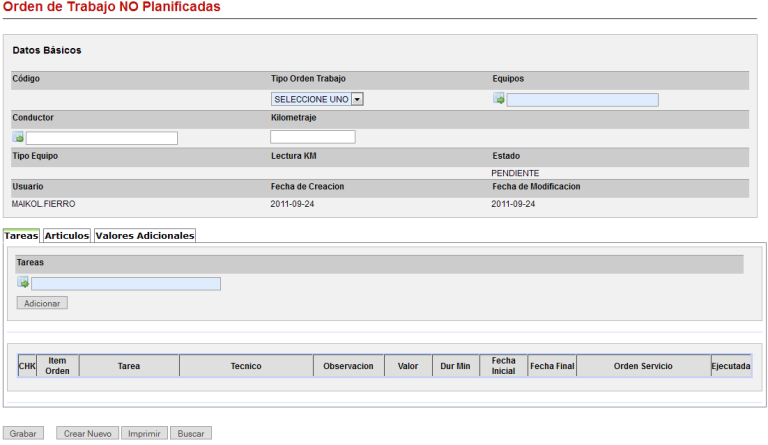Click the Buscar button
Viewport: 768px width, 445px height.
(190, 434)
